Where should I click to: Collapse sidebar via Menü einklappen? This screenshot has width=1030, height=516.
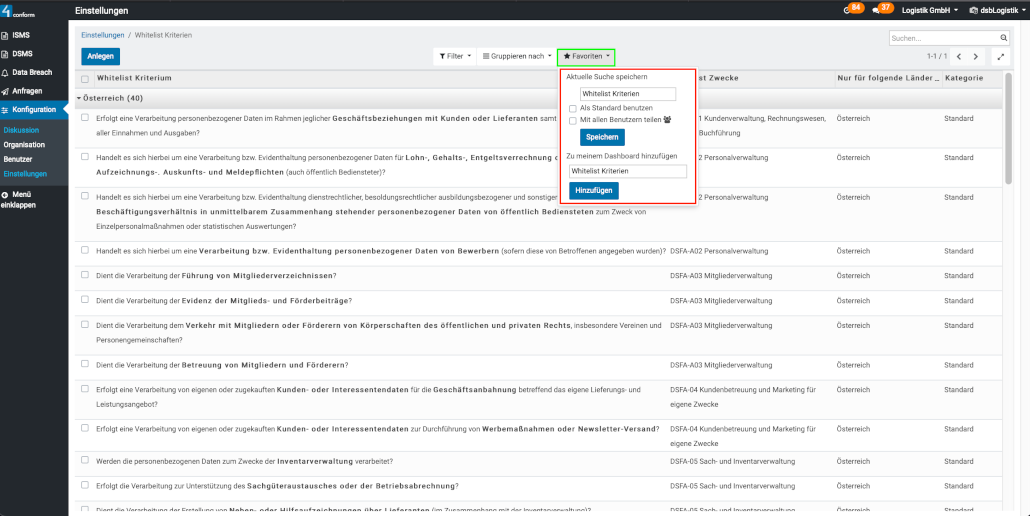click(22, 199)
